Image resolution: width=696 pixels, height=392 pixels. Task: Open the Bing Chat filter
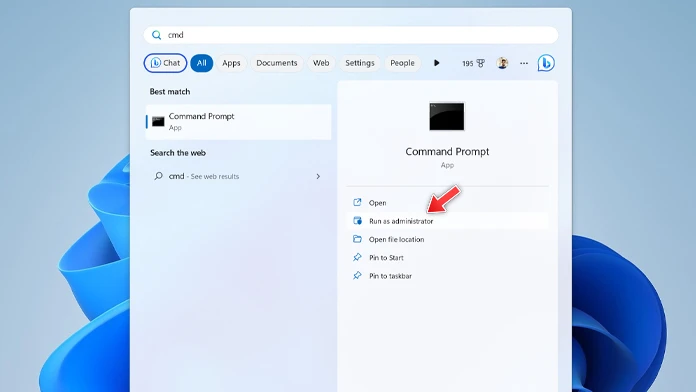click(165, 63)
